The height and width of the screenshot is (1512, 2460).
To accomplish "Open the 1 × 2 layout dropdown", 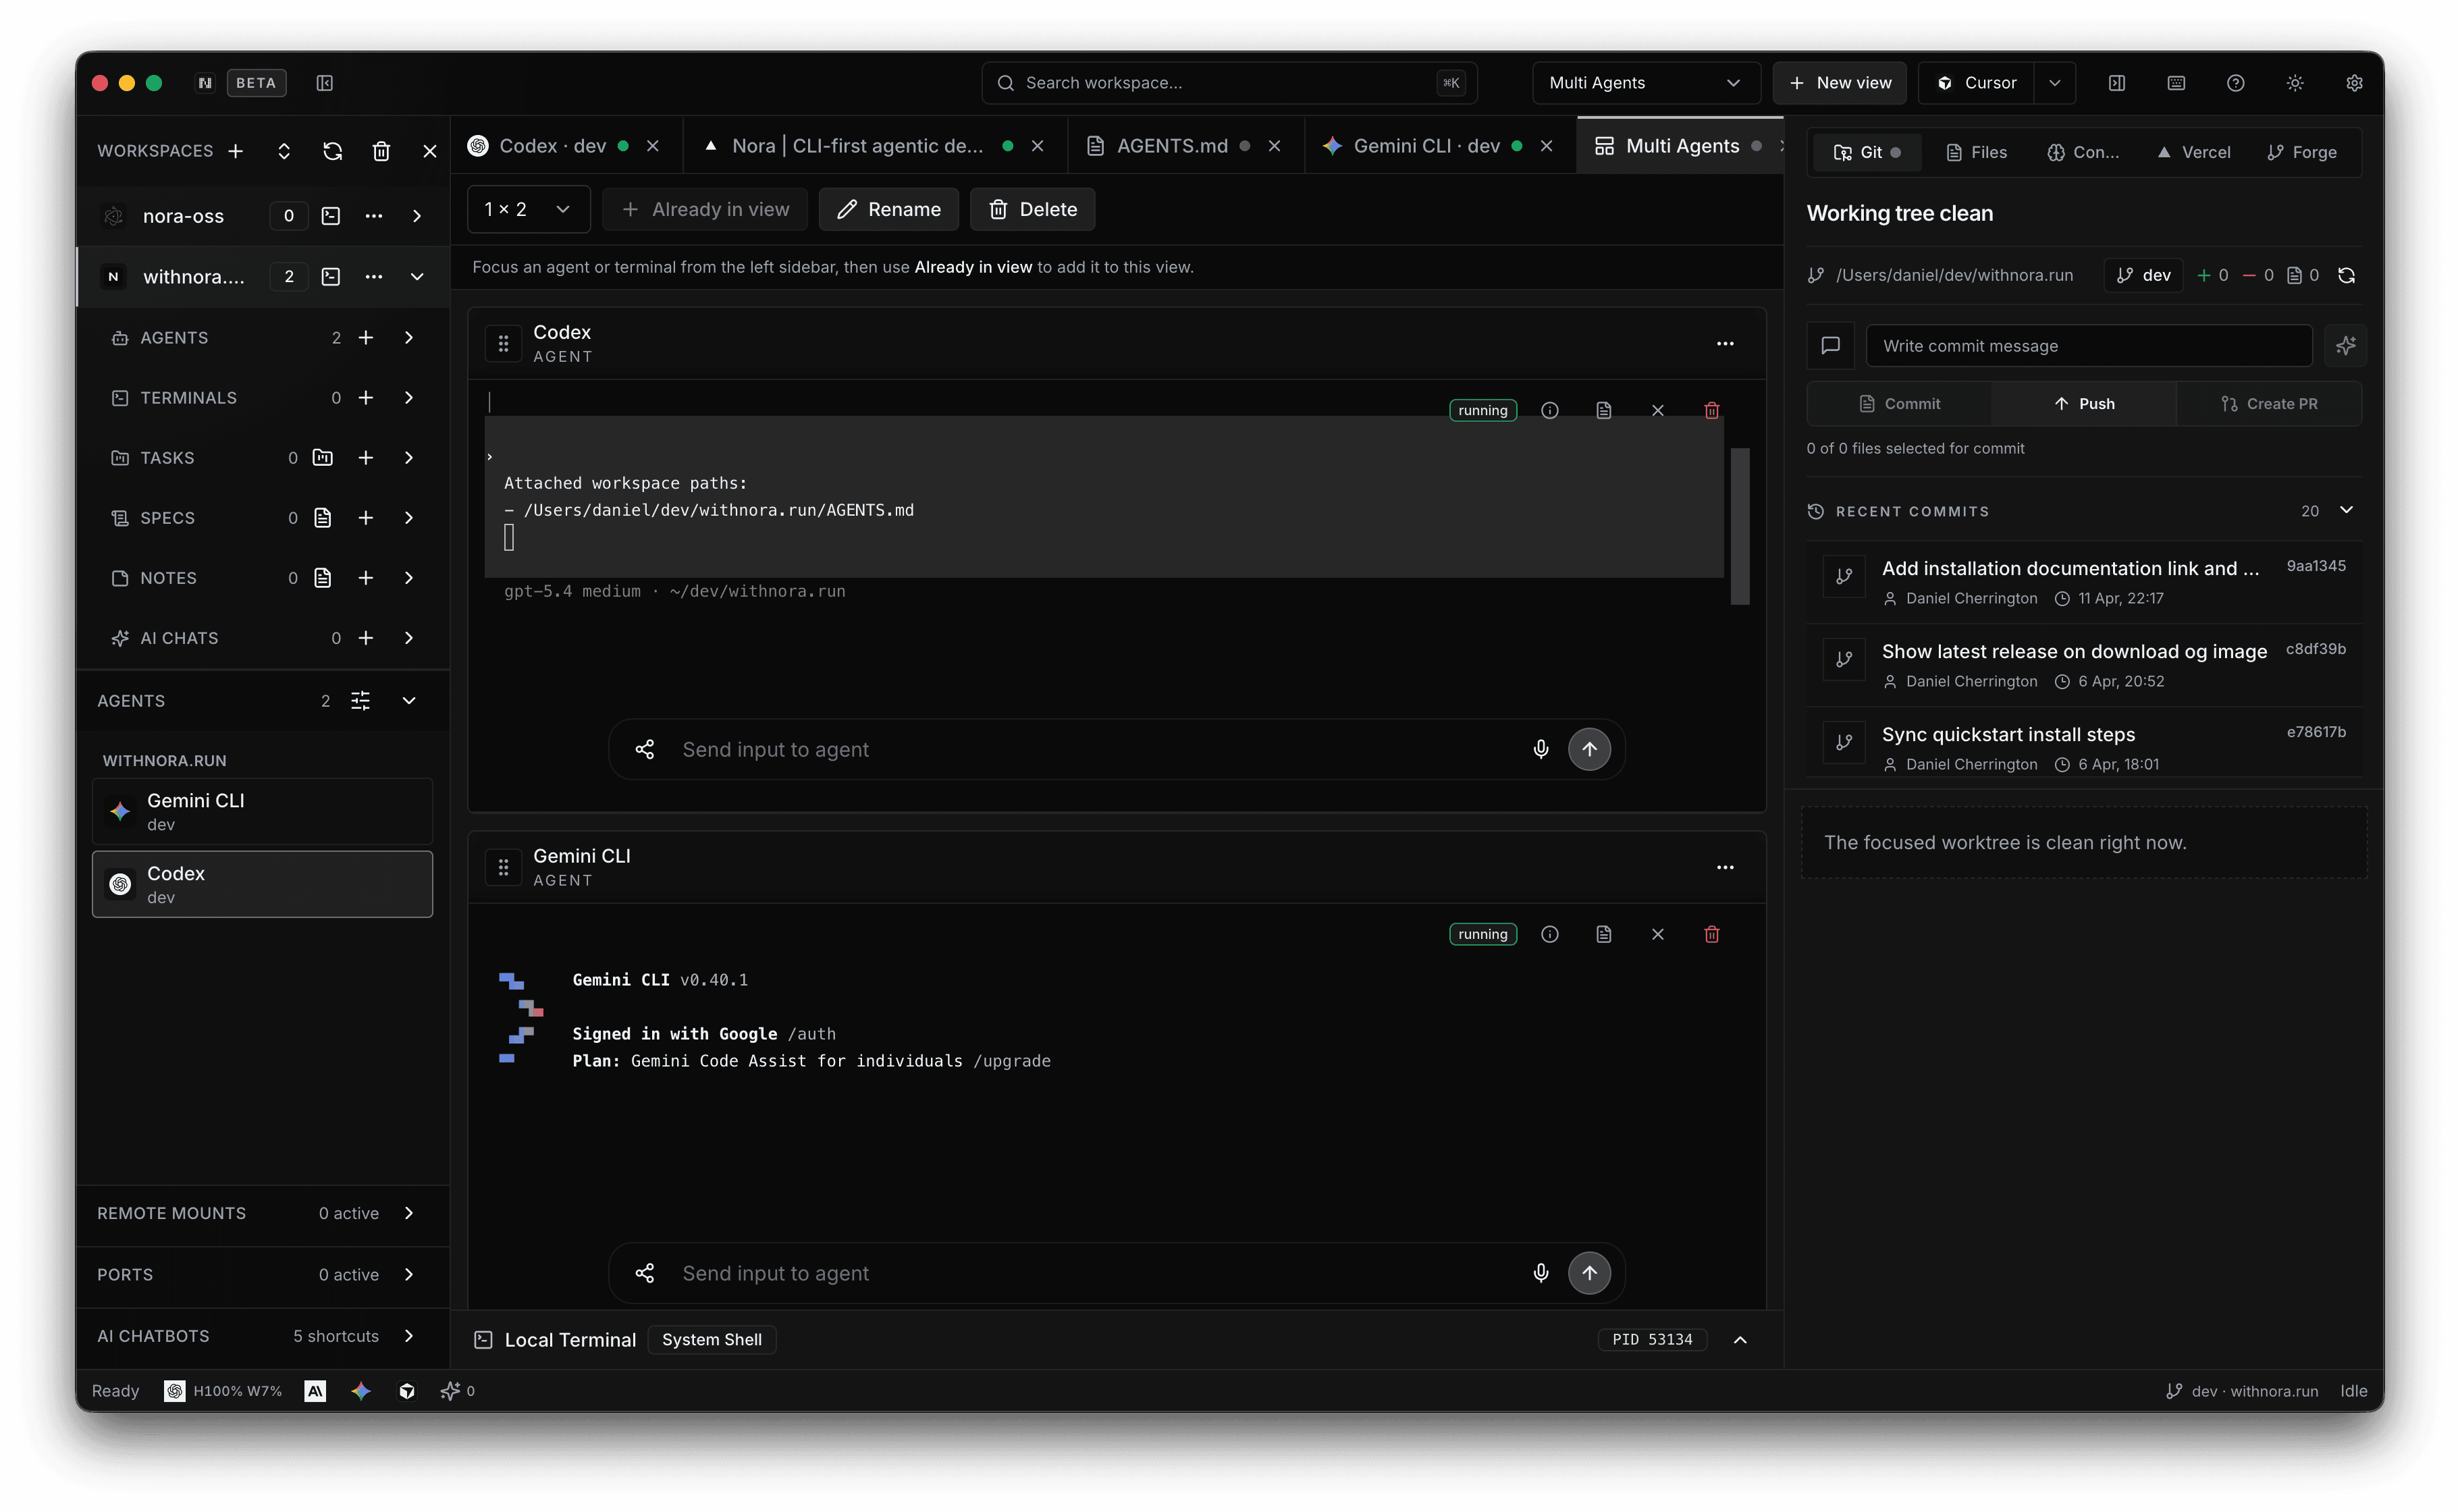I will [528, 209].
